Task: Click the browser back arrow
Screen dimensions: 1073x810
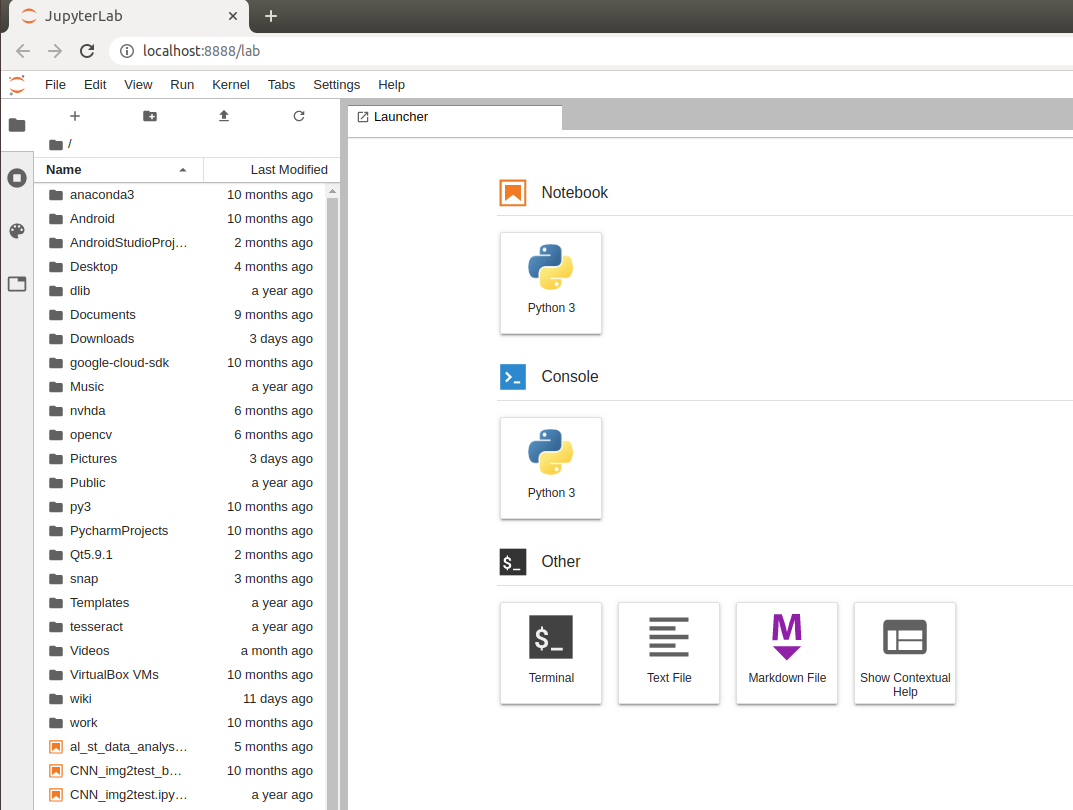Action: pos(23,51)
